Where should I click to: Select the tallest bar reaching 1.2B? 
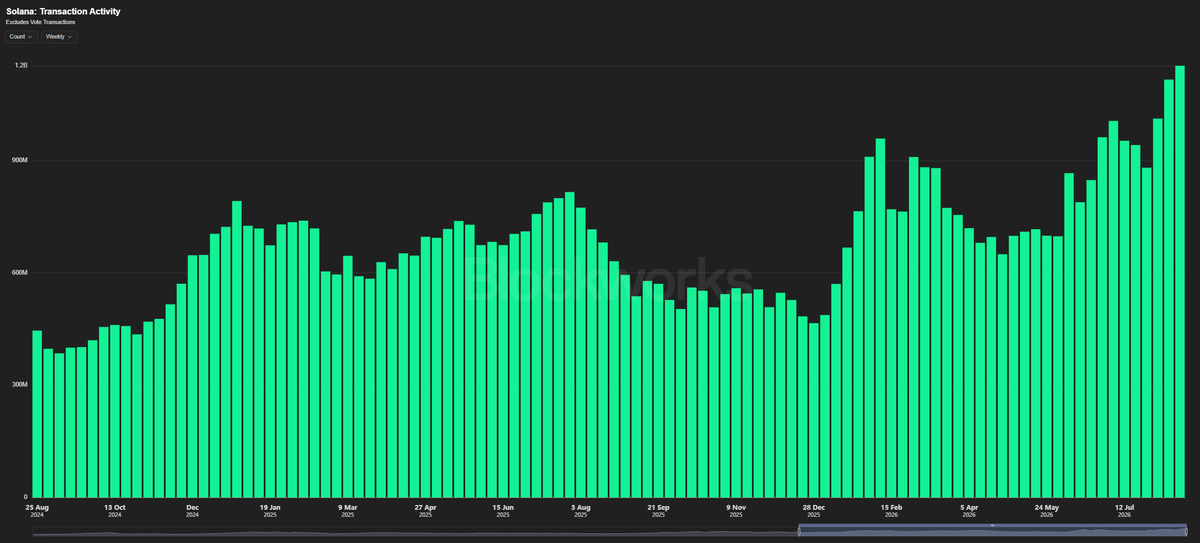pyautogui.click(x=1180, y=281)
